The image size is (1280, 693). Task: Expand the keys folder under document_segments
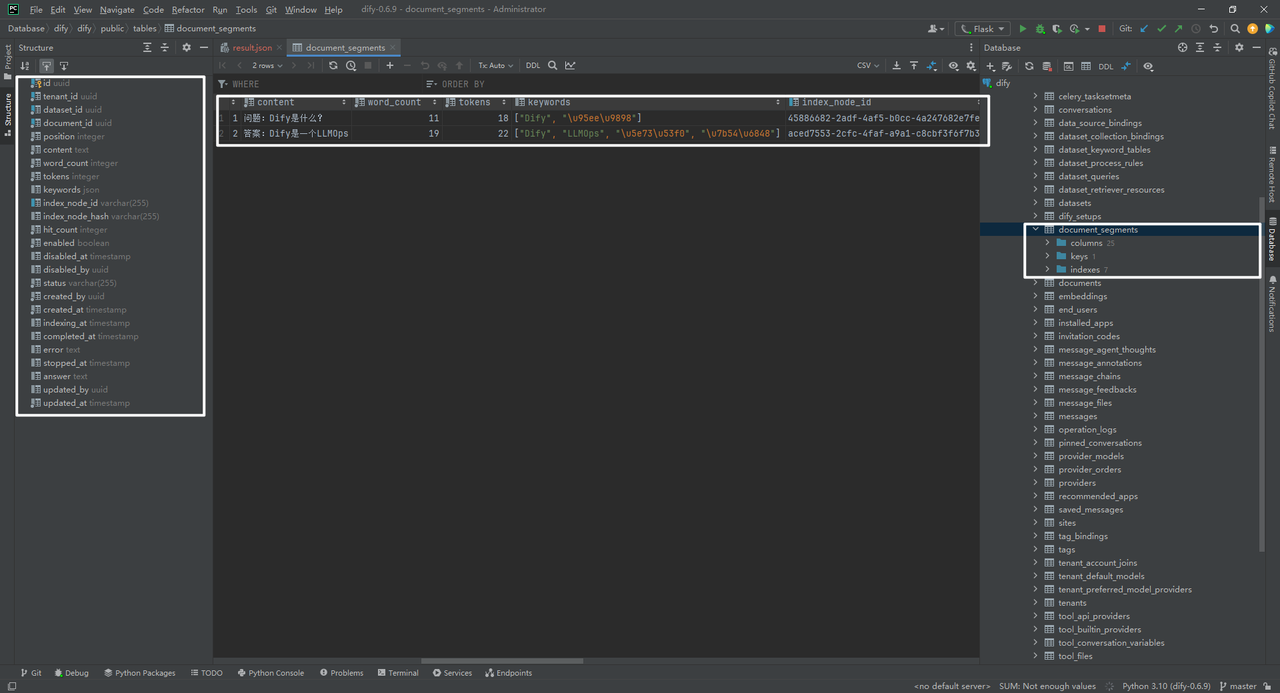click(x=1048, y=256)
